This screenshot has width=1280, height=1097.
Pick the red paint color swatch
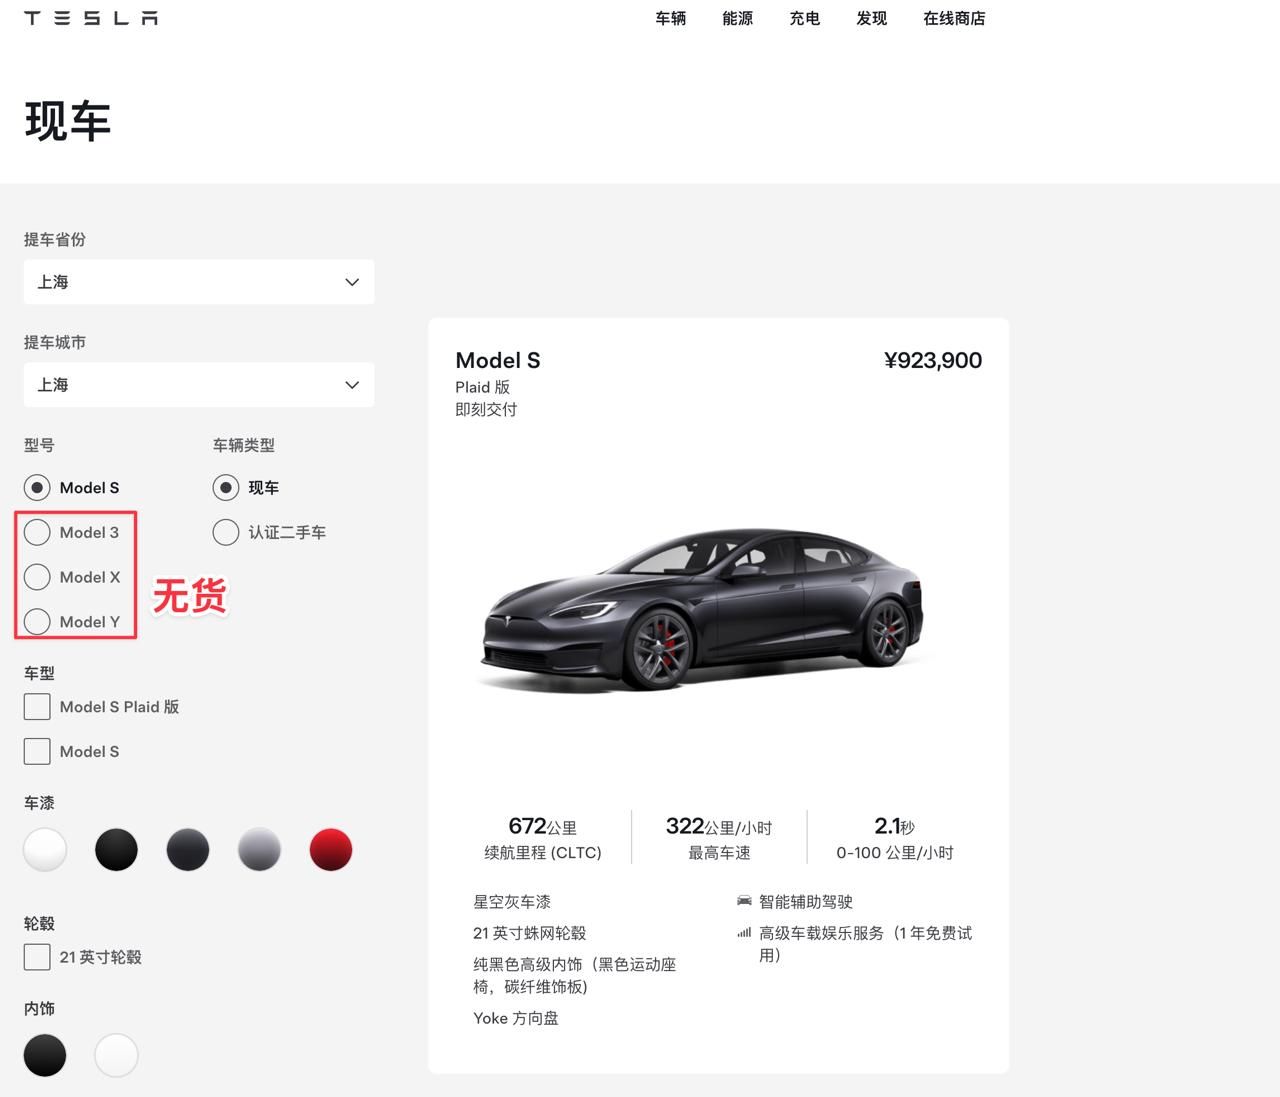(x=331, y=850)
